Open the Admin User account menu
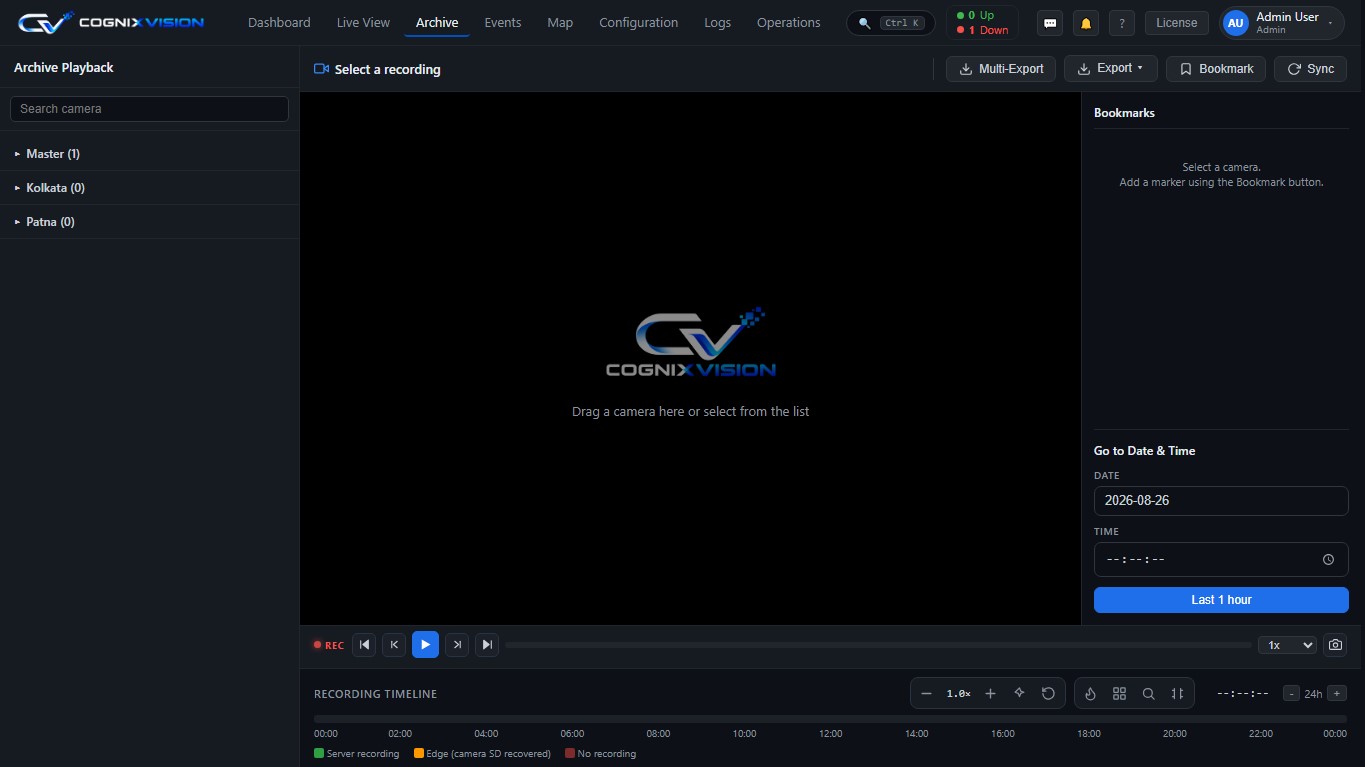 click(x=1282, y=23)
